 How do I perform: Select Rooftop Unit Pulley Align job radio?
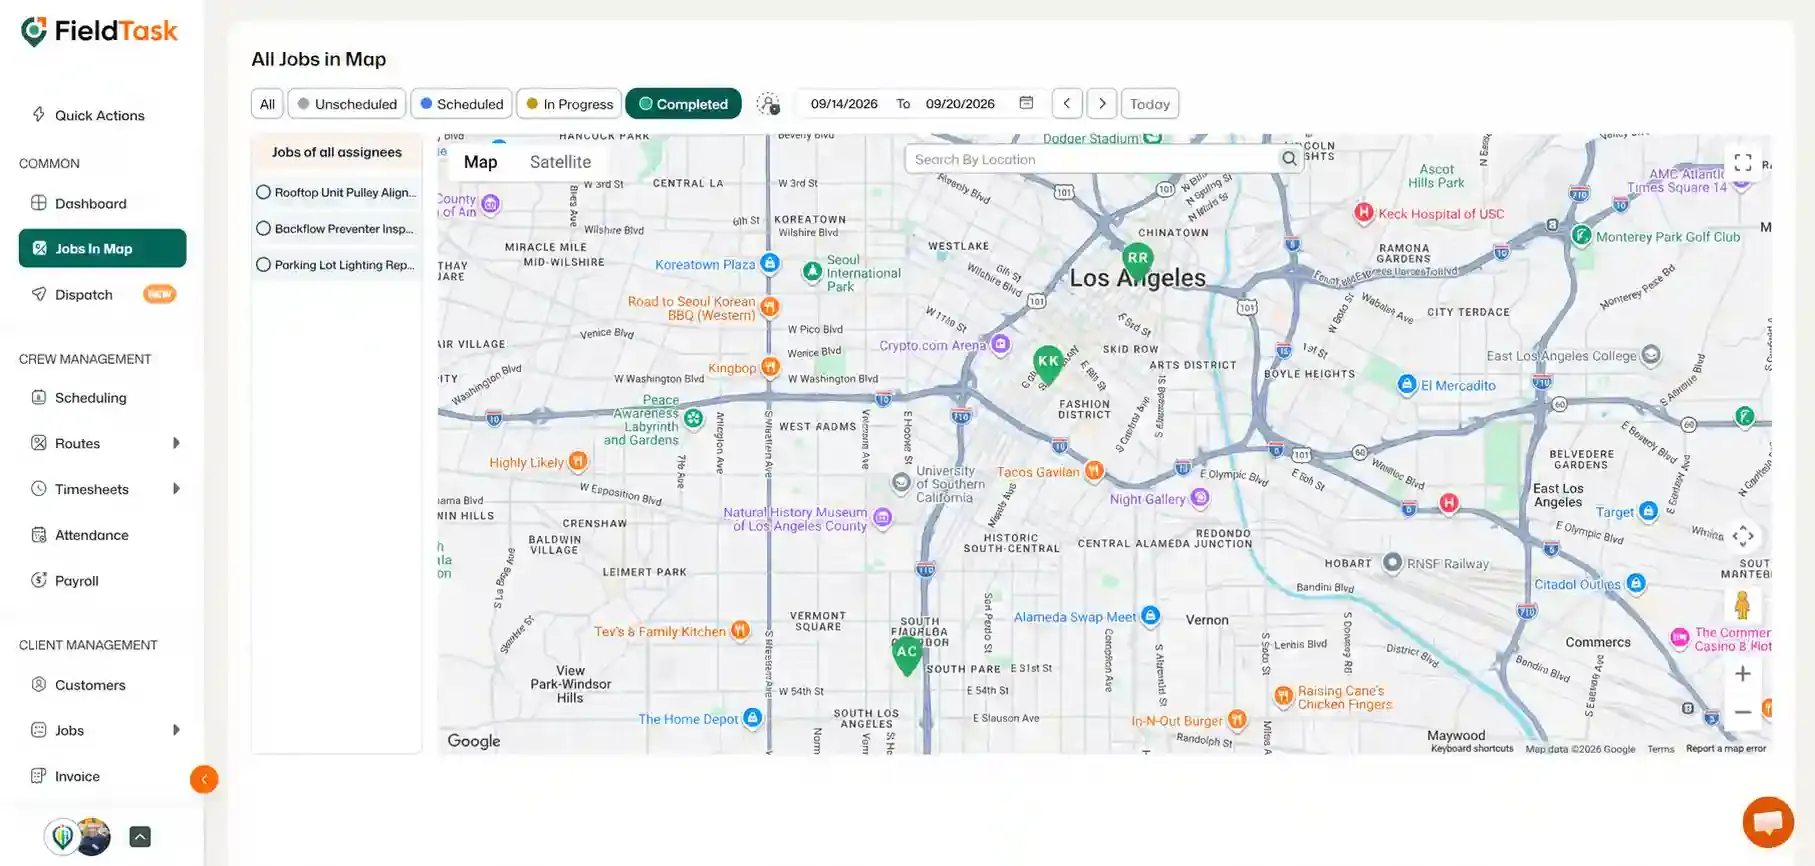(x=263, y=192)
